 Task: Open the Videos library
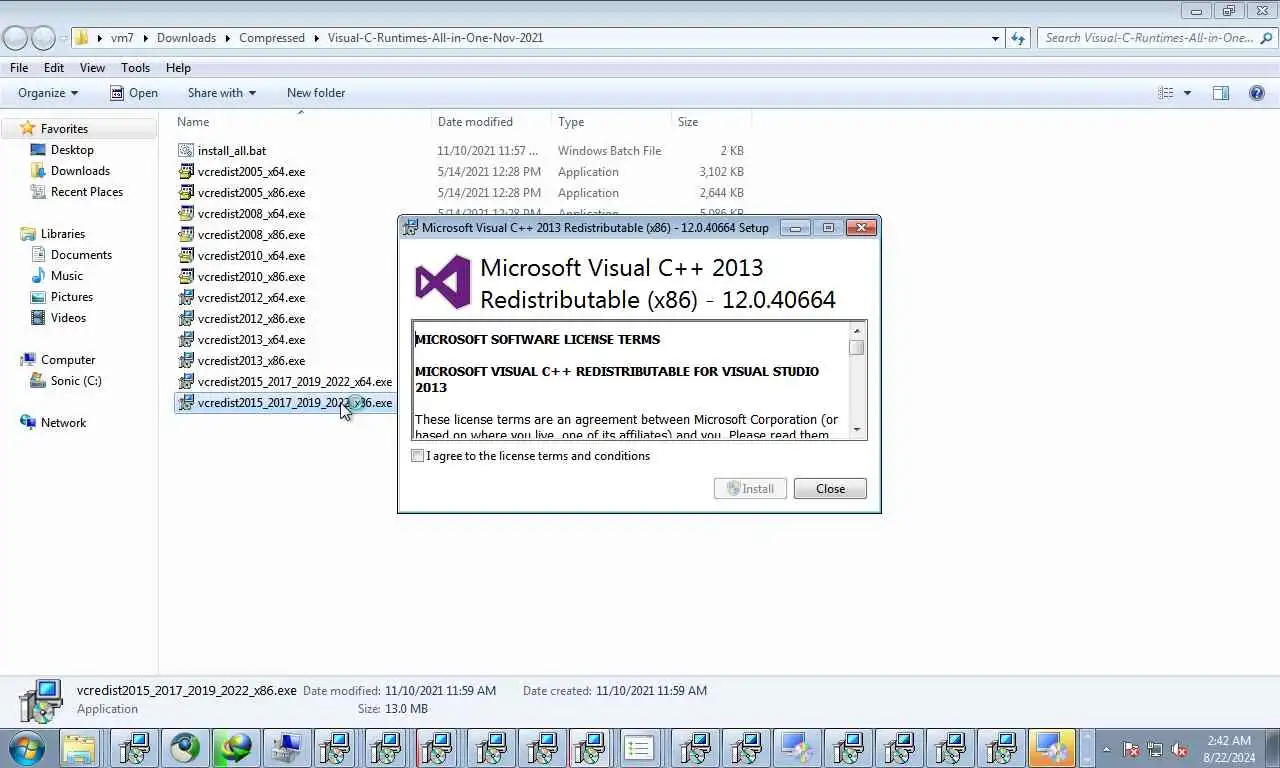click(x=68, y=318)
